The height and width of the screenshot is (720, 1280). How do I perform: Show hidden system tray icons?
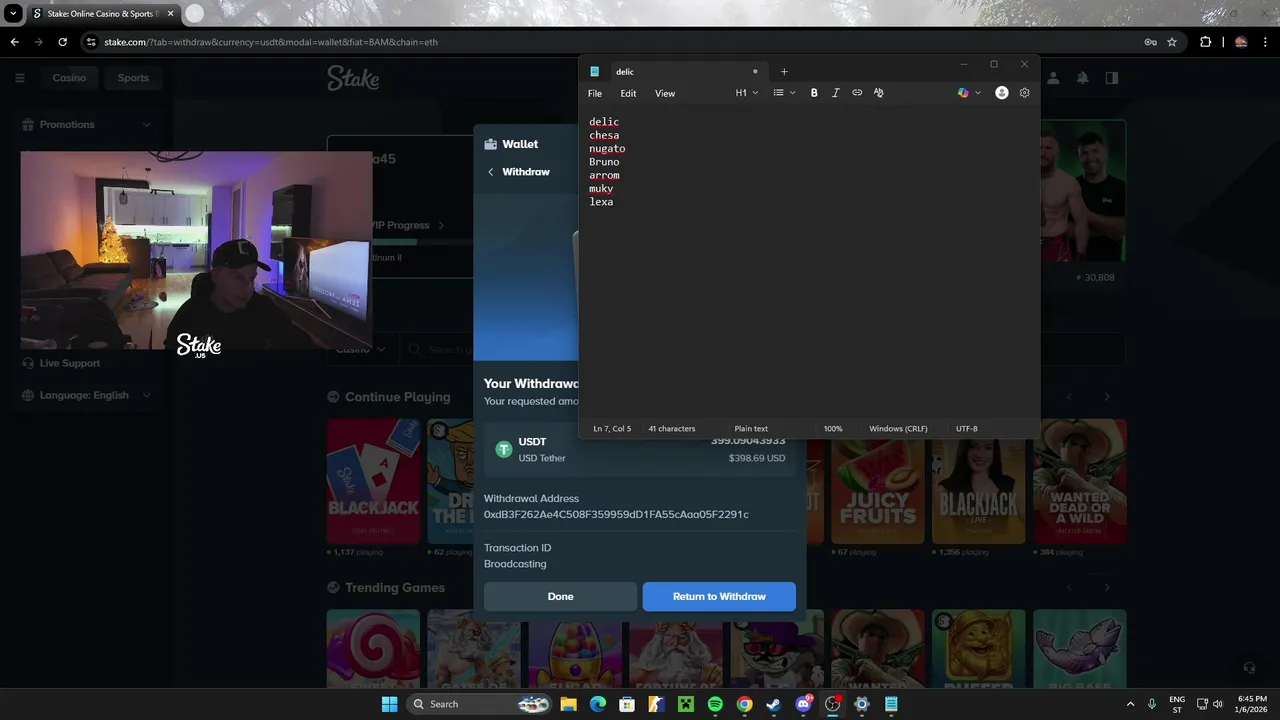click(1131, 704)
